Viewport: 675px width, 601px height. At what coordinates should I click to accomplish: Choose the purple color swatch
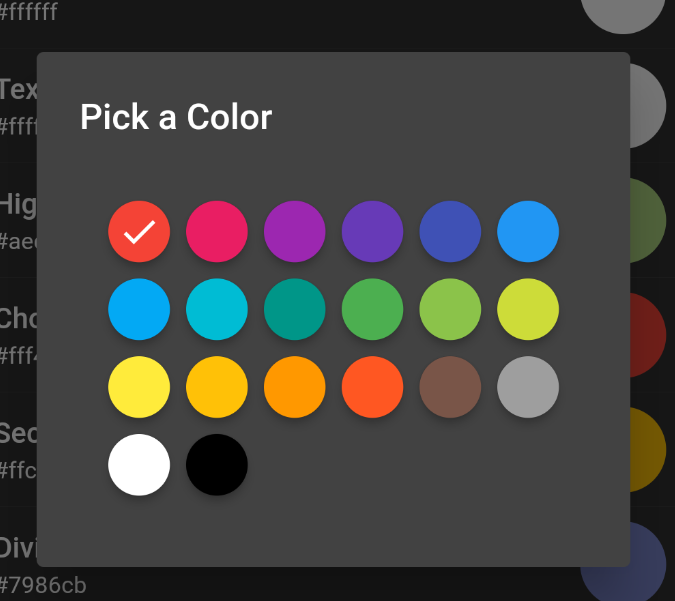tap(295, 231)
